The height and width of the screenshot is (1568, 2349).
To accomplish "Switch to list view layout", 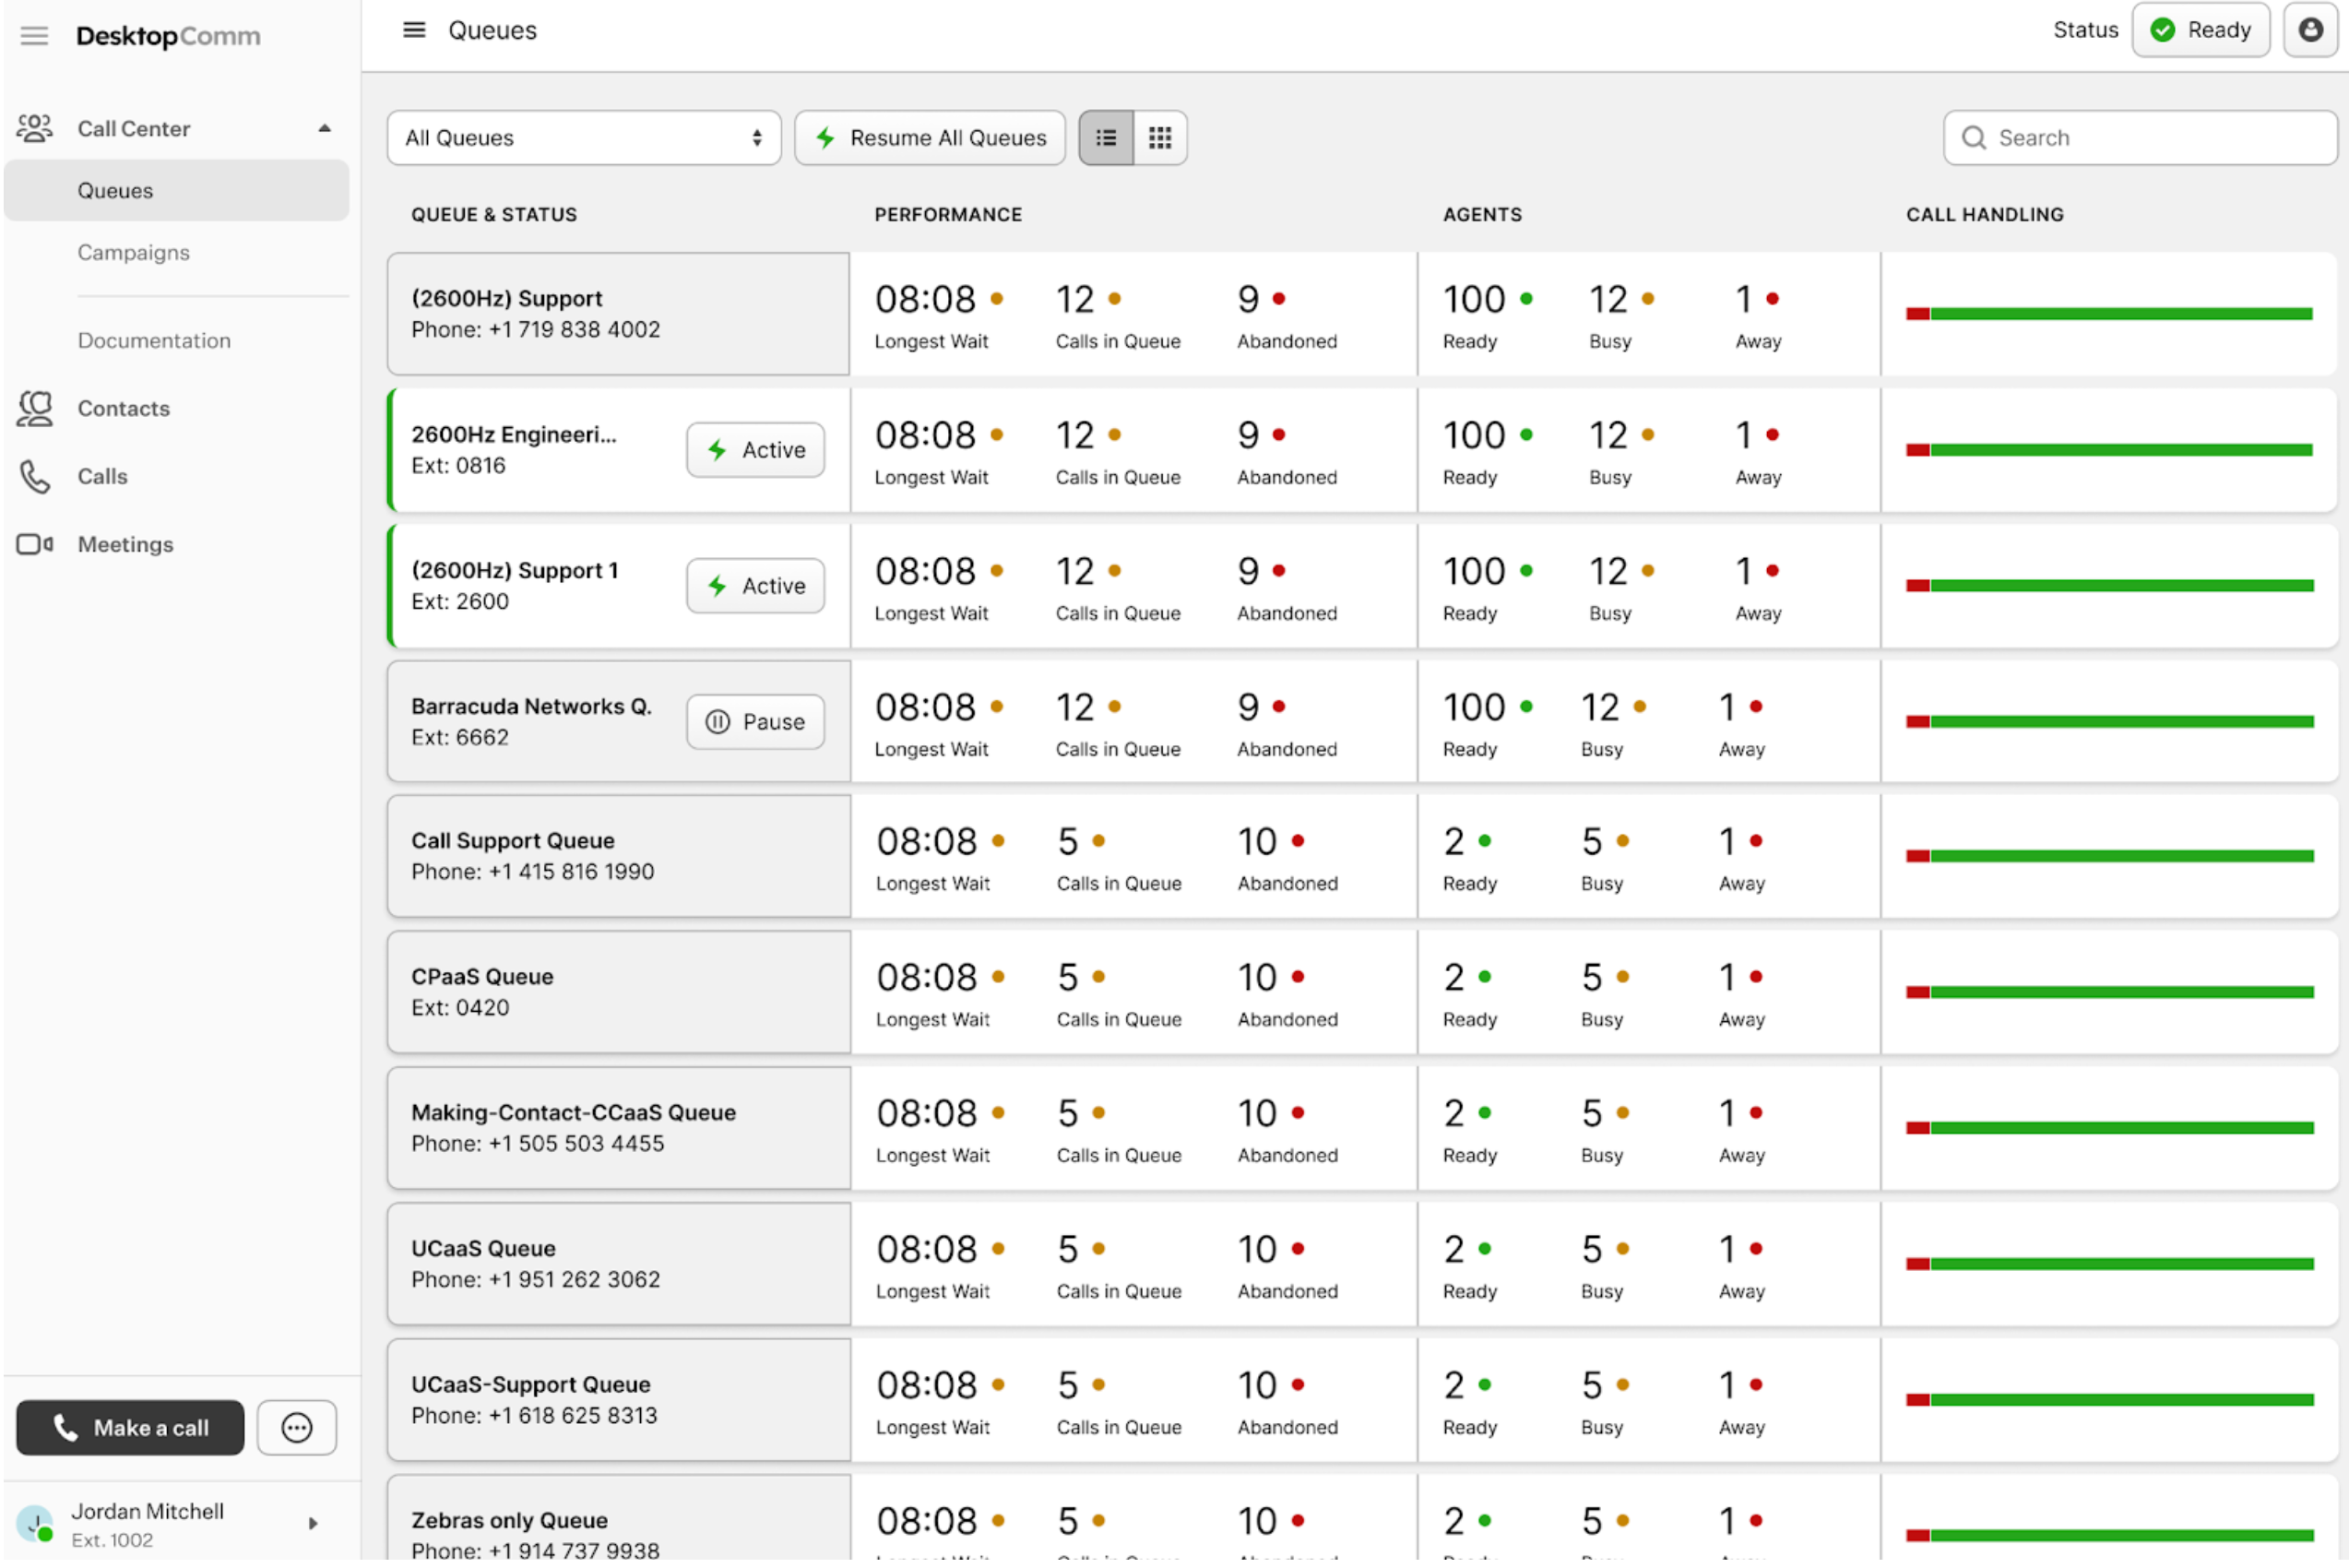I will pyautogui.click(x=1105, y=138).
